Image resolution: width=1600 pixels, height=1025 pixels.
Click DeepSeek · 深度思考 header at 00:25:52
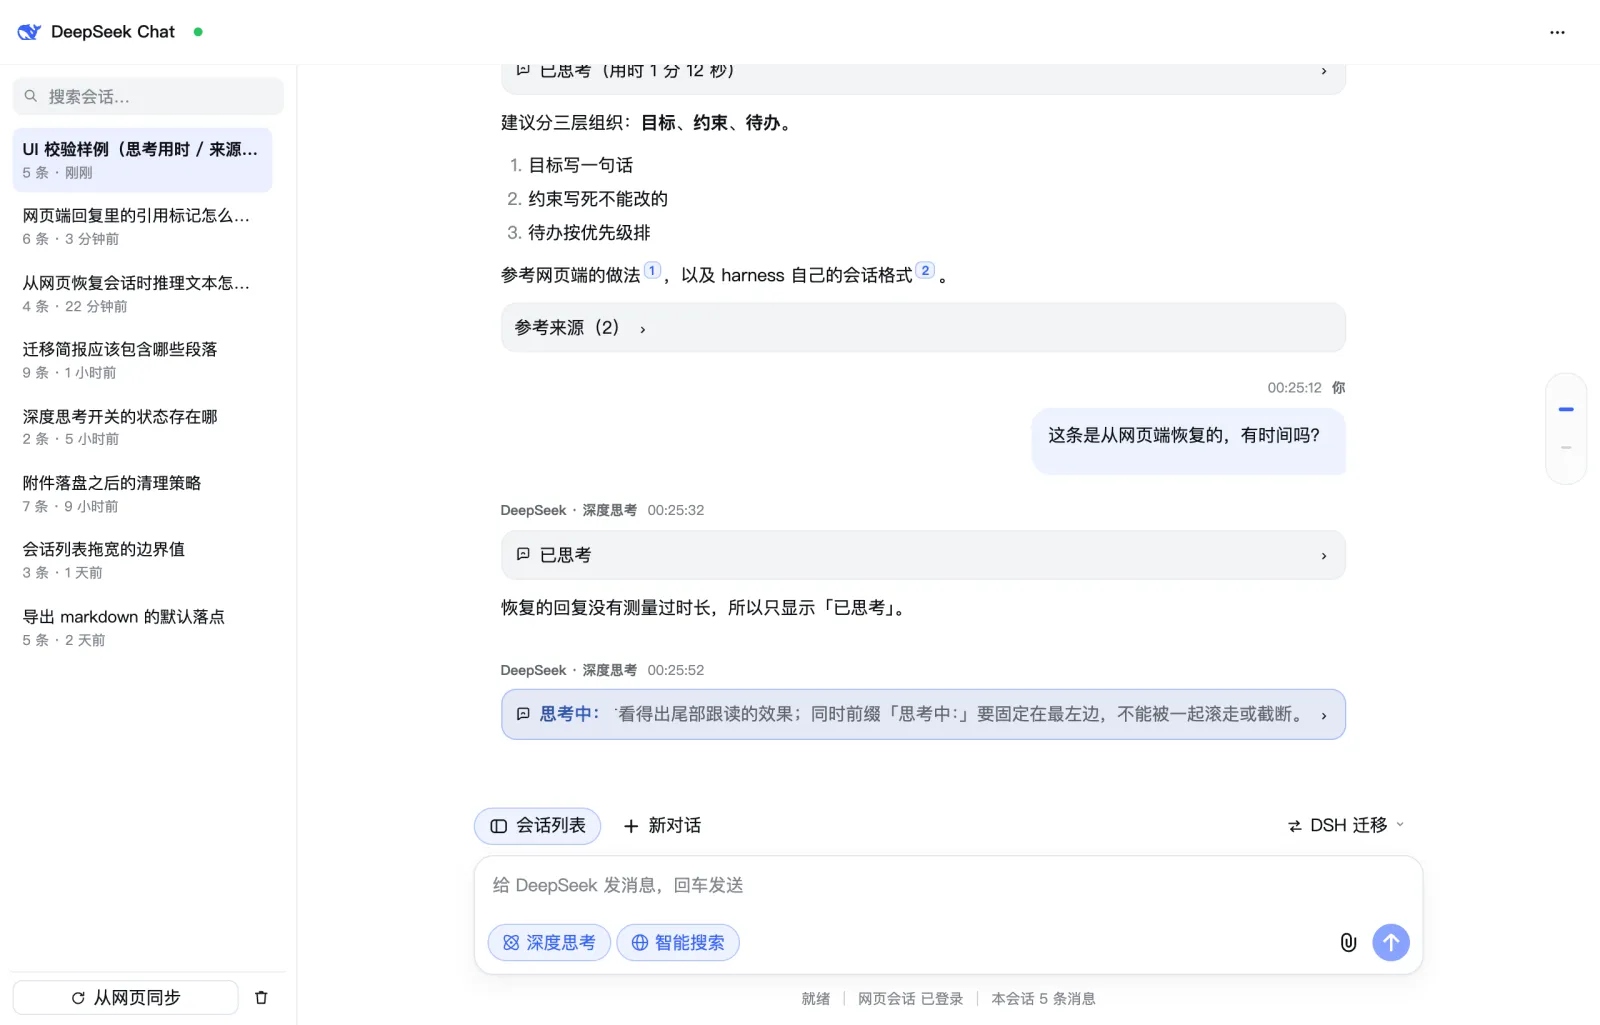tap(568, 670)
